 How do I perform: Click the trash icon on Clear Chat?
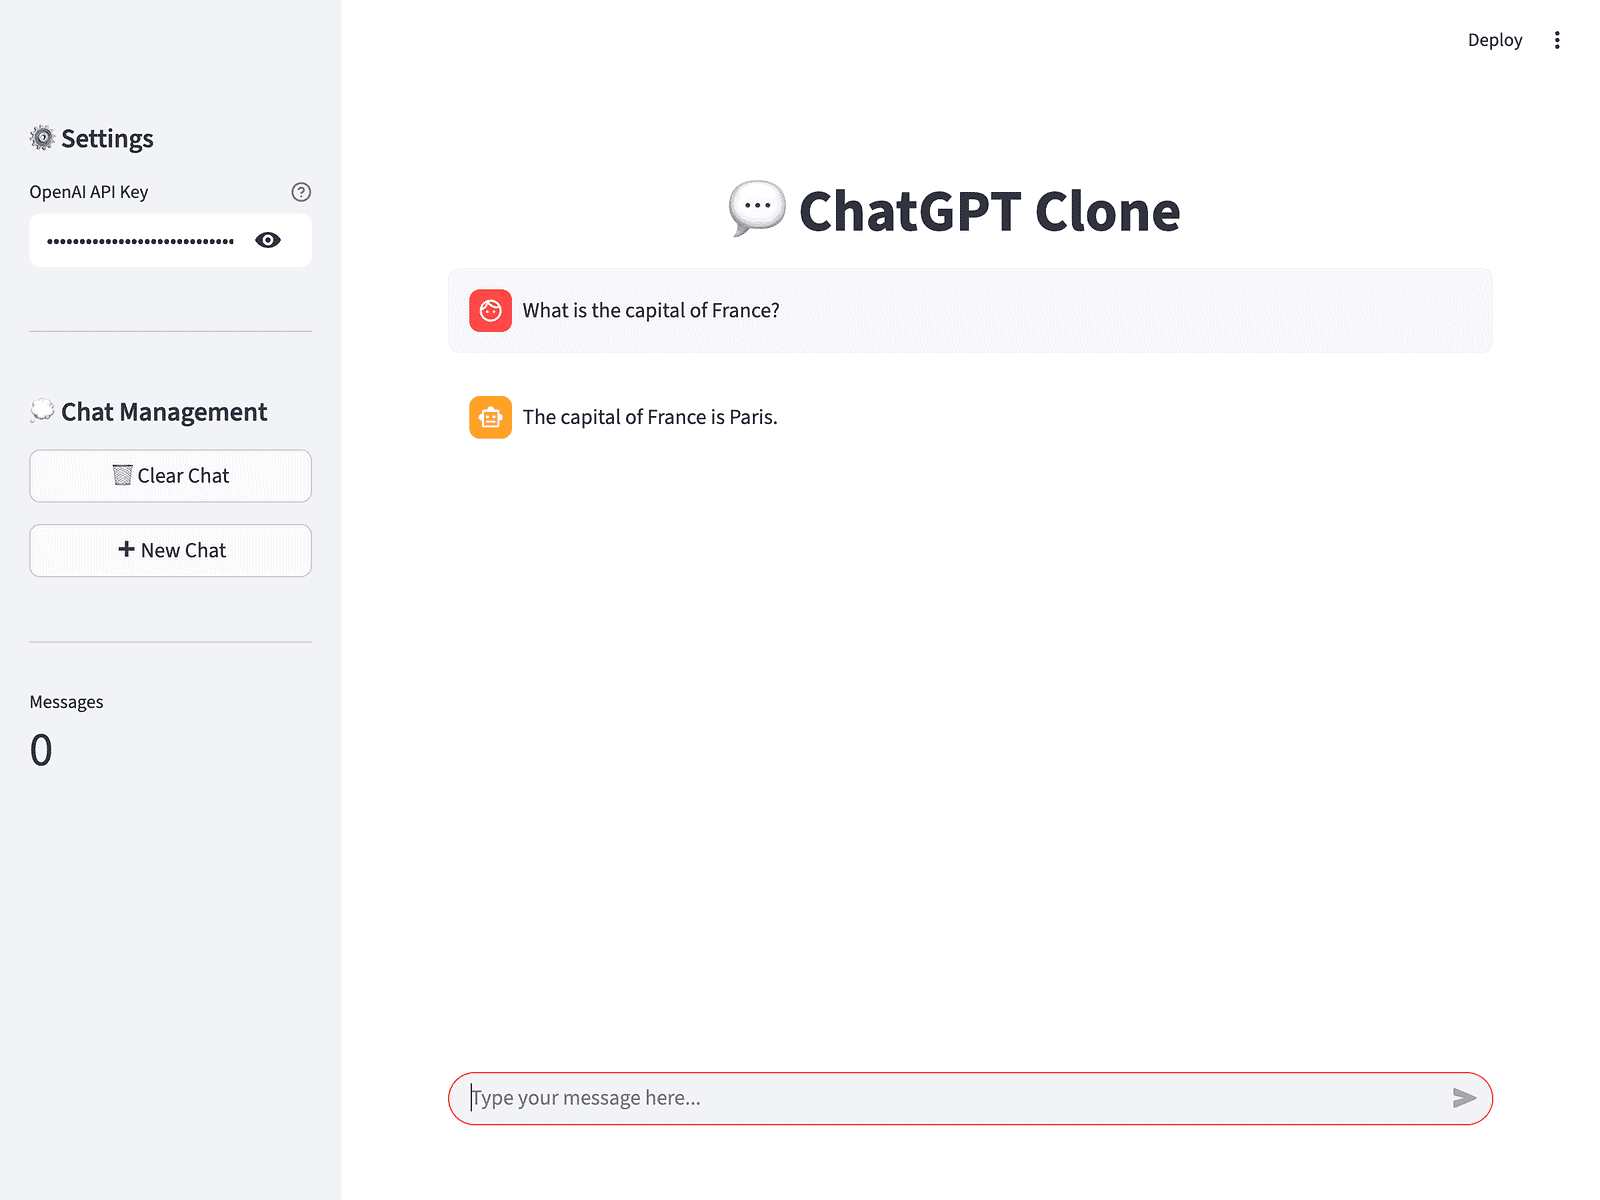coord(122,475)
